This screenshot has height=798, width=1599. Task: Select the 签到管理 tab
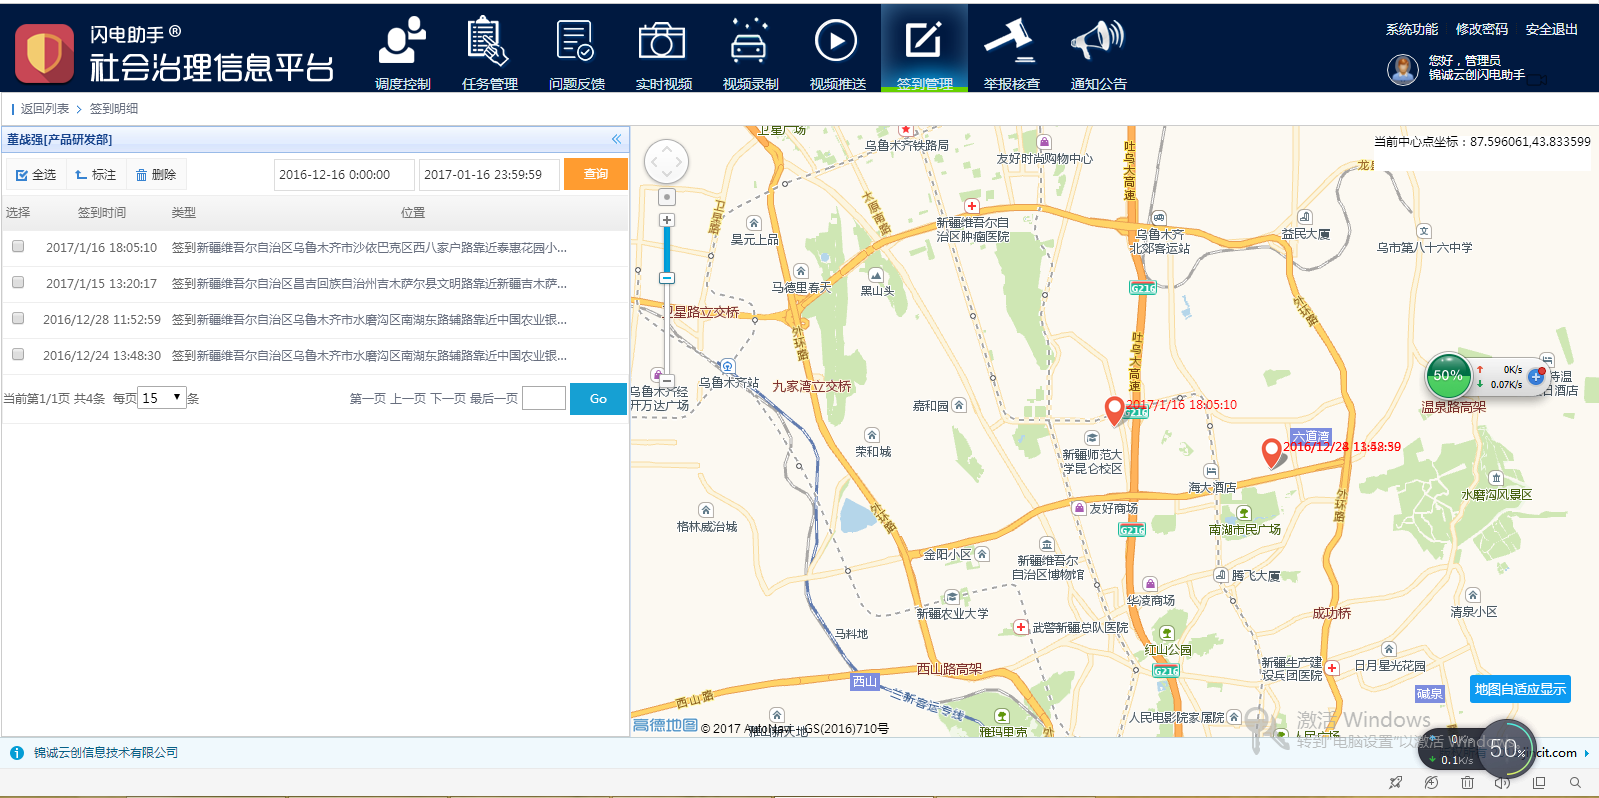[x=924, y=50]
